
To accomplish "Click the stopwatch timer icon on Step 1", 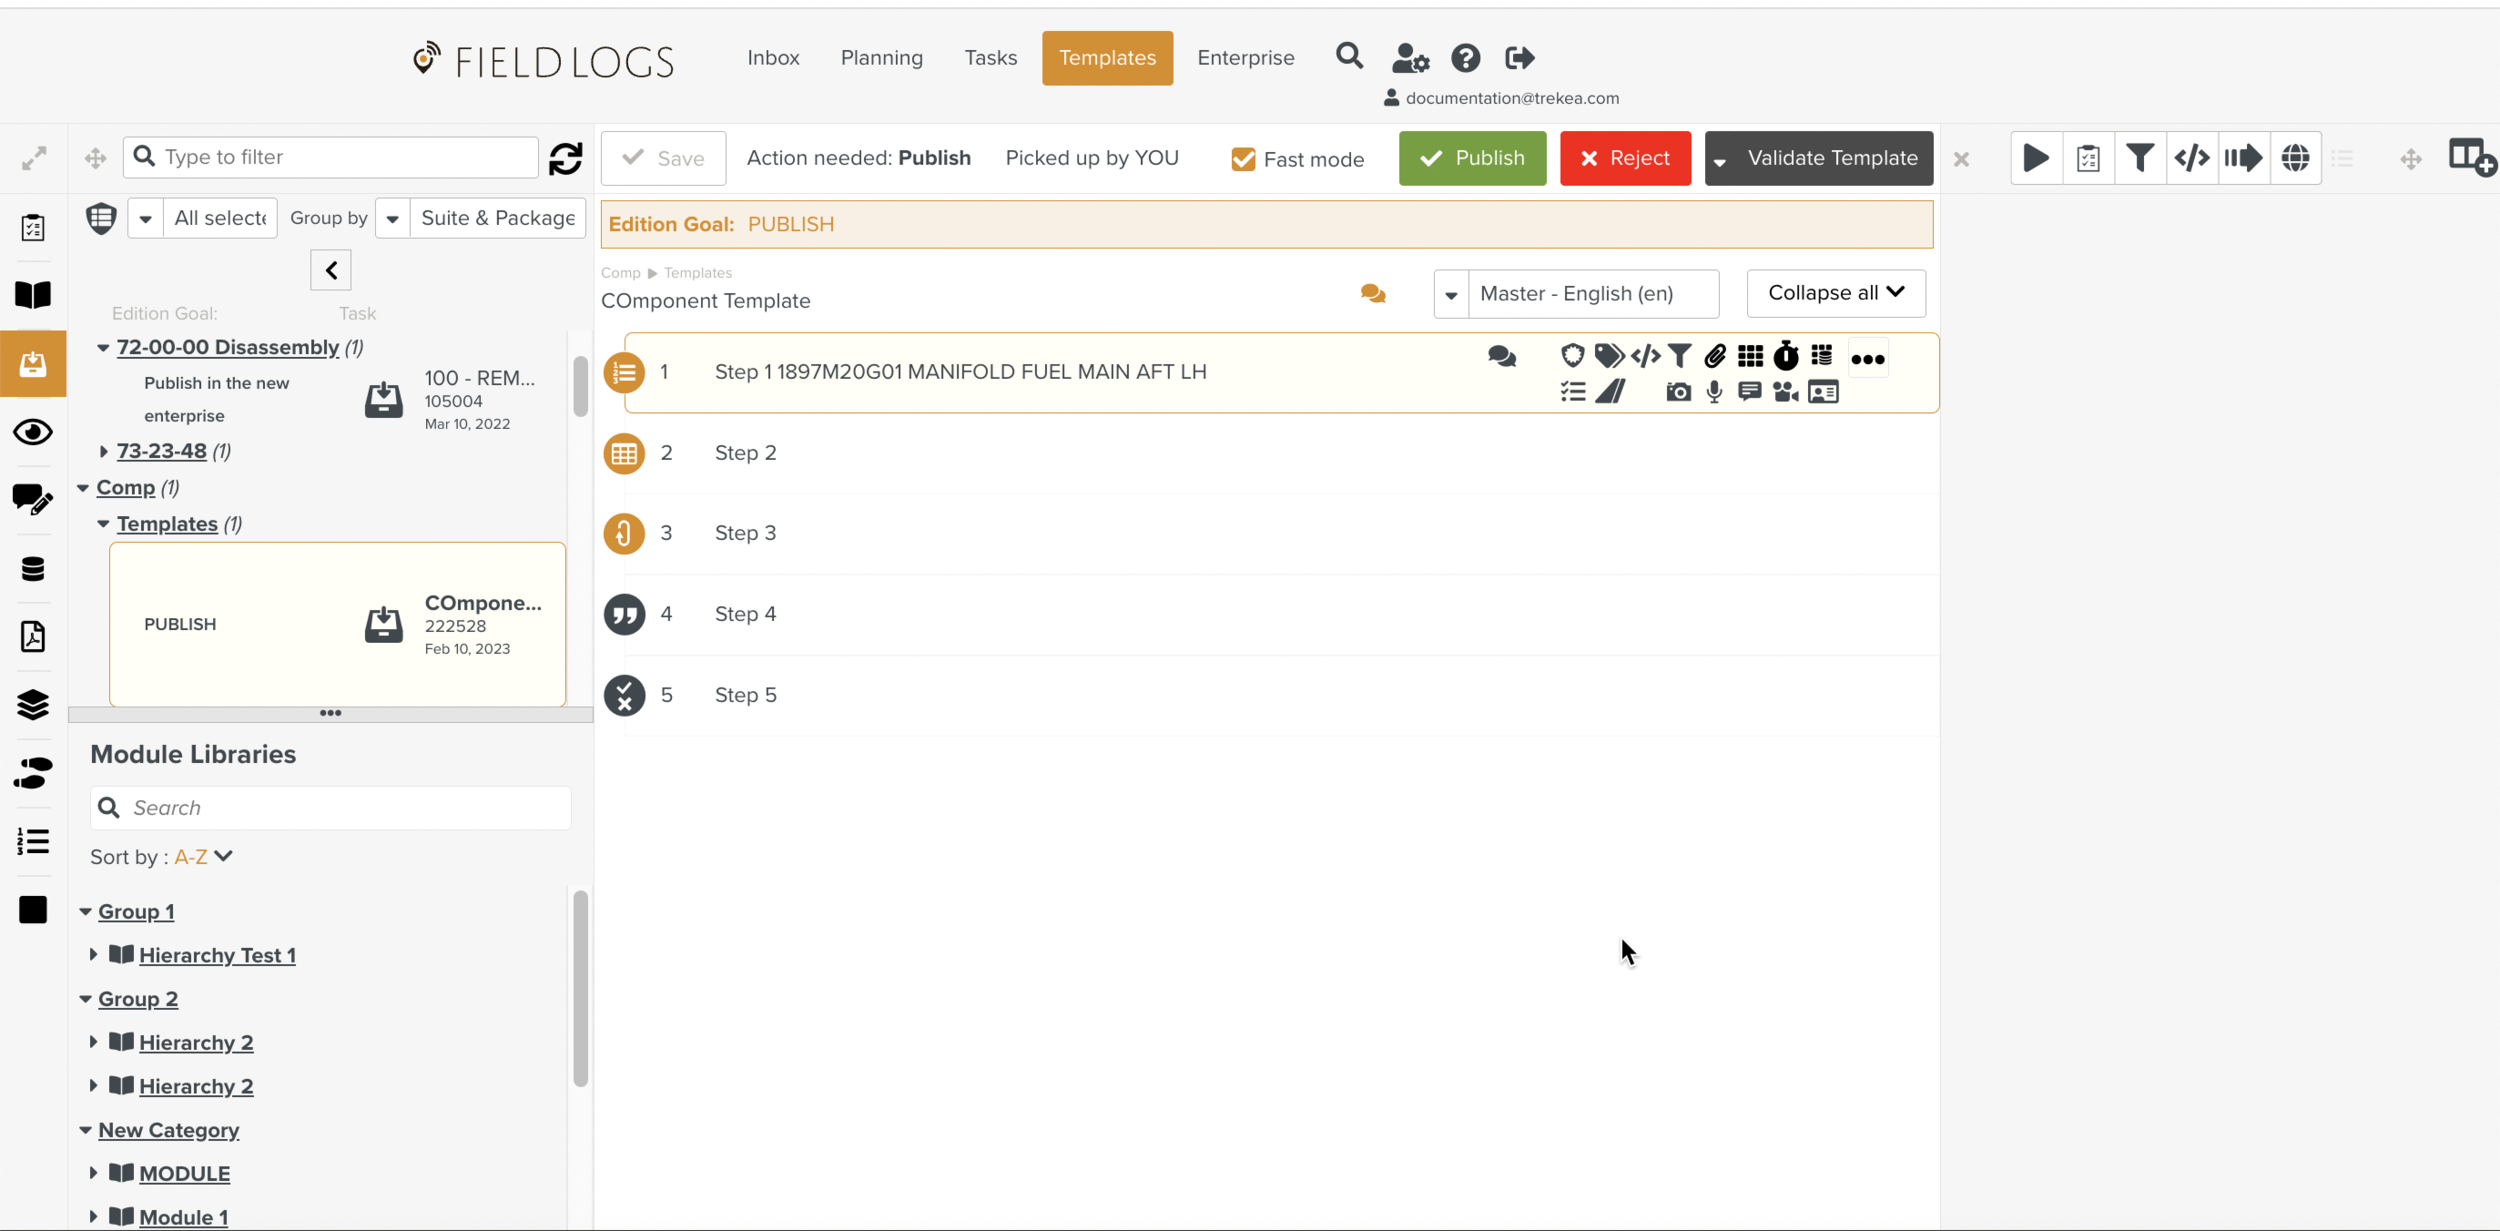I will click(1786, 356).
